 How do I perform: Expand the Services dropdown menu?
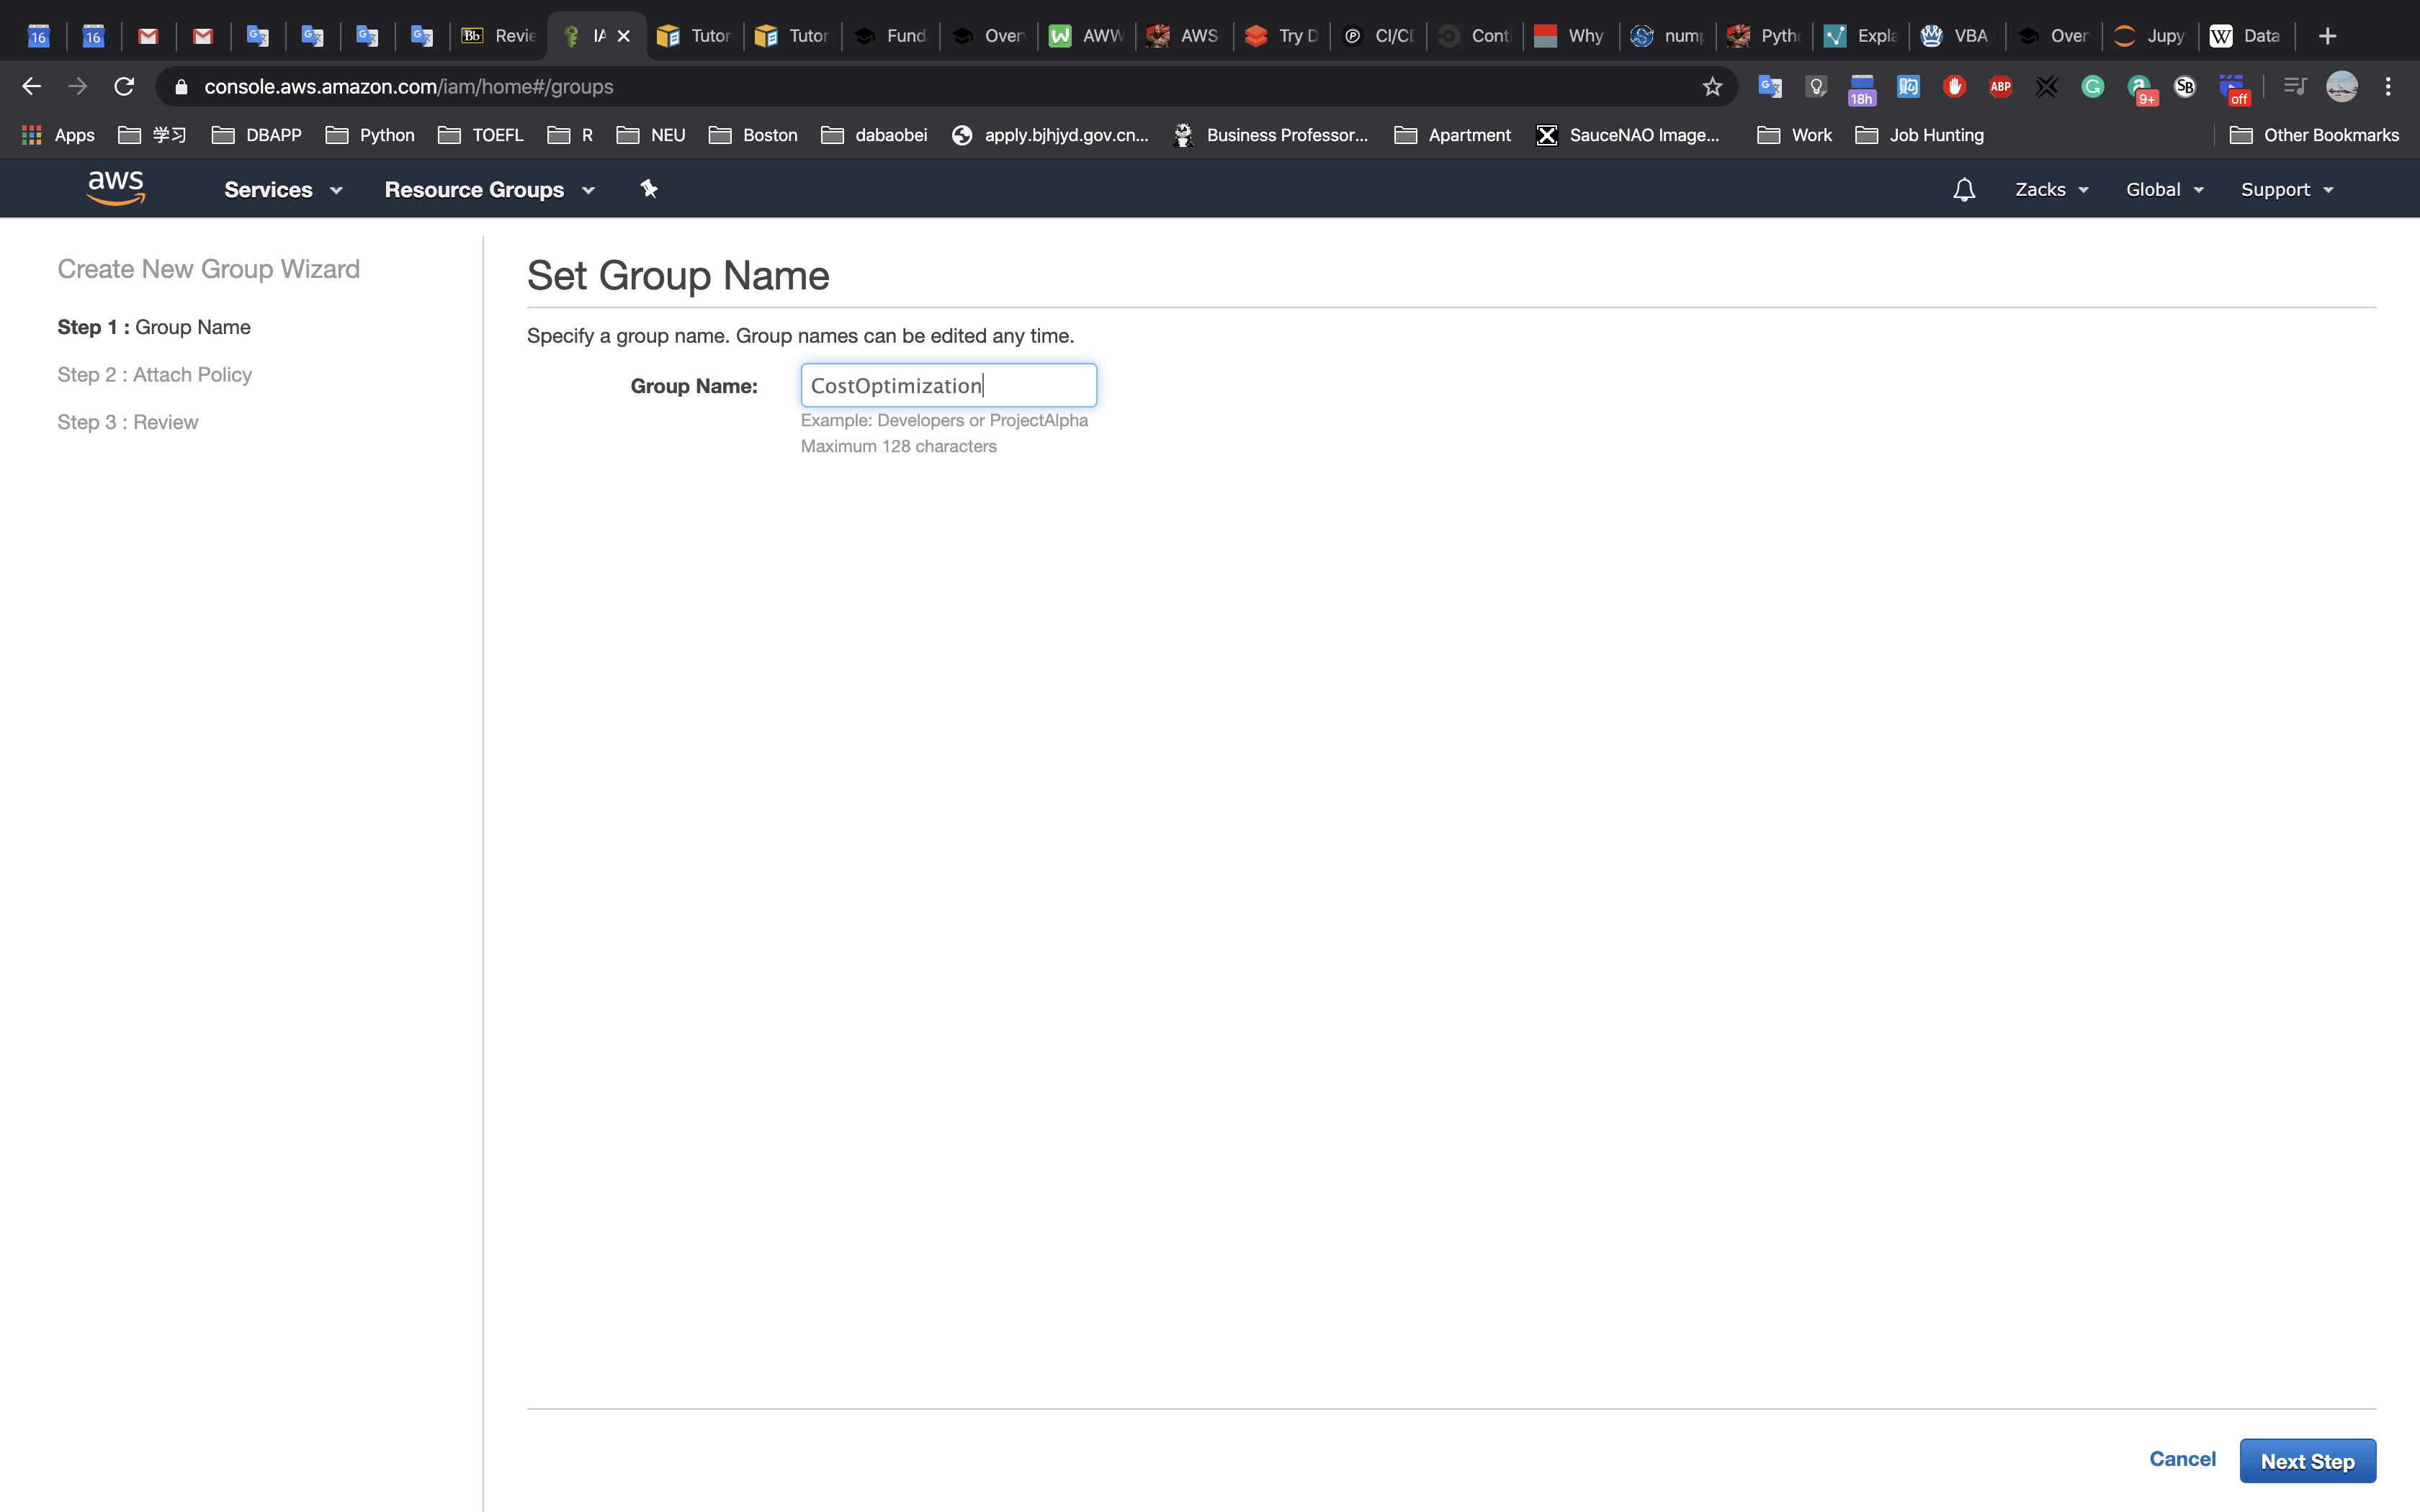[x=283, y=190]
